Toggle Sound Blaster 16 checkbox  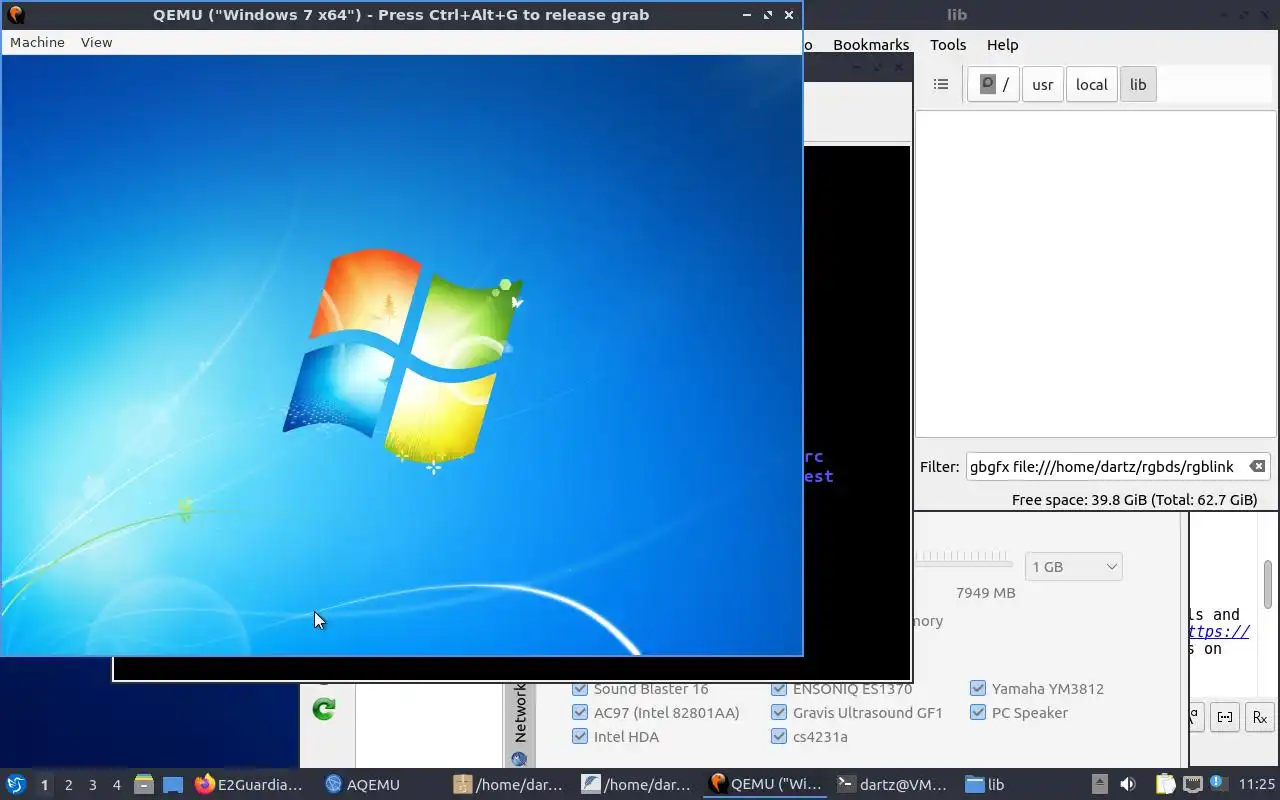[x=579, y=688]
